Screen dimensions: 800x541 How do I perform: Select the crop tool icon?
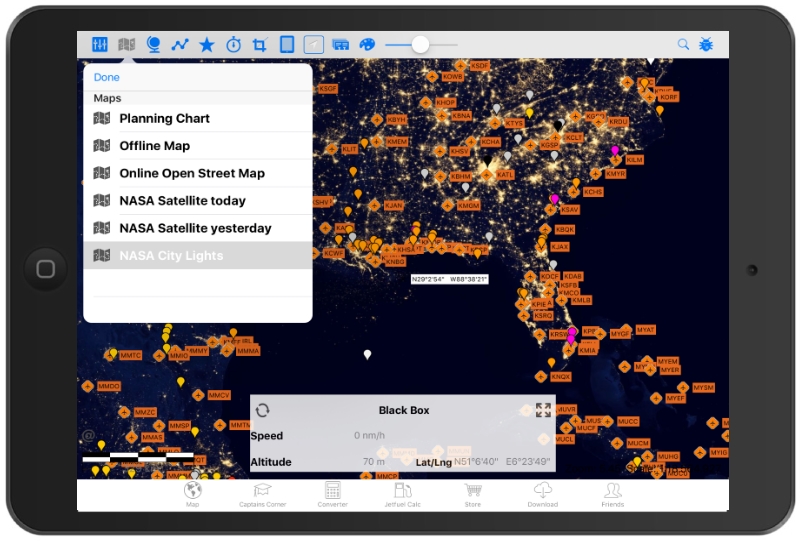tap(260, 45)
